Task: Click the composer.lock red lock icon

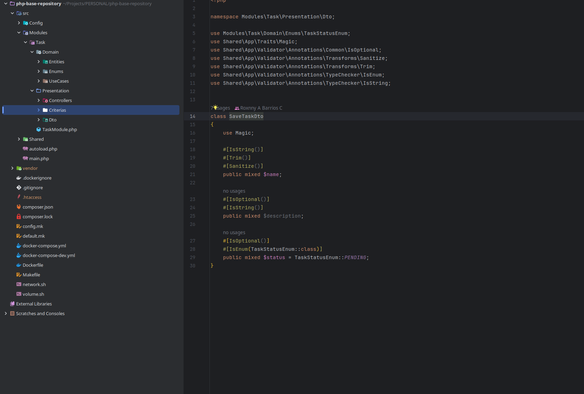Action: (19, 217)
